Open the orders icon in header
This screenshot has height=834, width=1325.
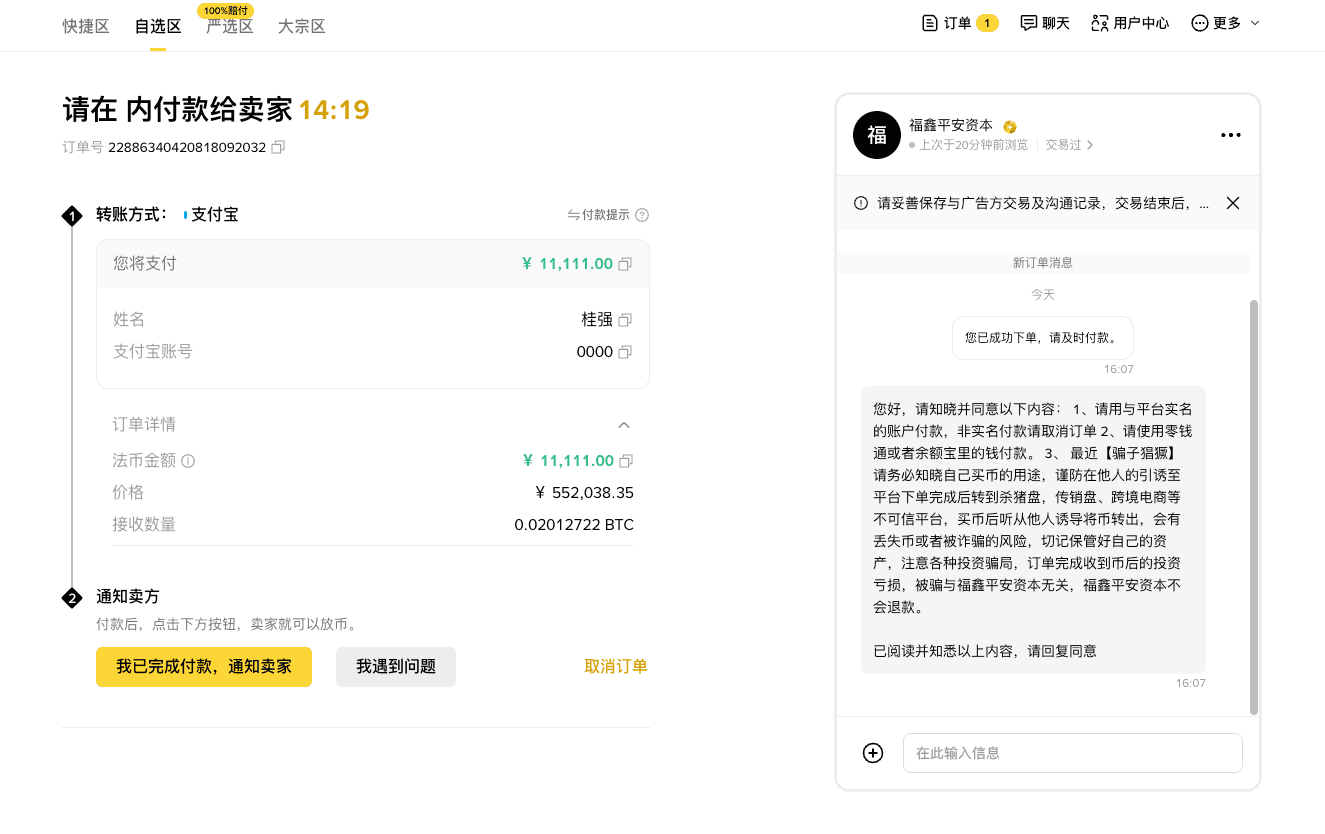coord(929,23)
